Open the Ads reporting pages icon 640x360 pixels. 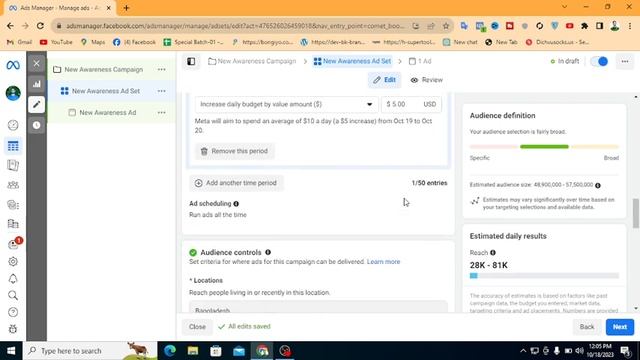pos(13,165)
